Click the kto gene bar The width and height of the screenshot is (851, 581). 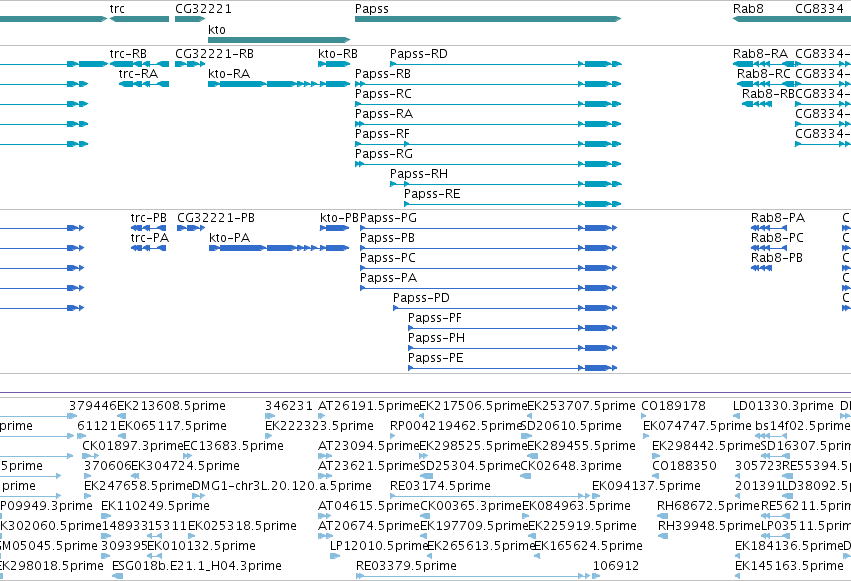pos(279,40)
